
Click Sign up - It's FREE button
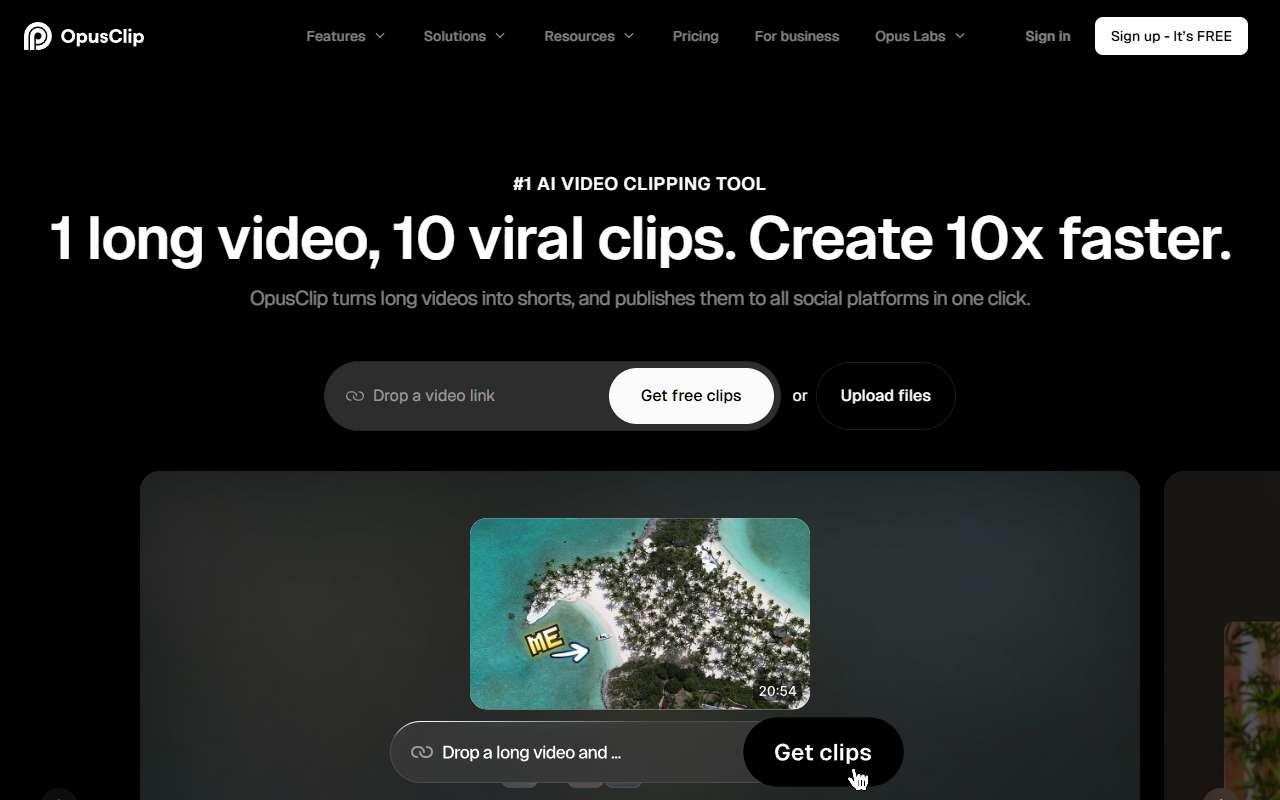point(1171,36)
